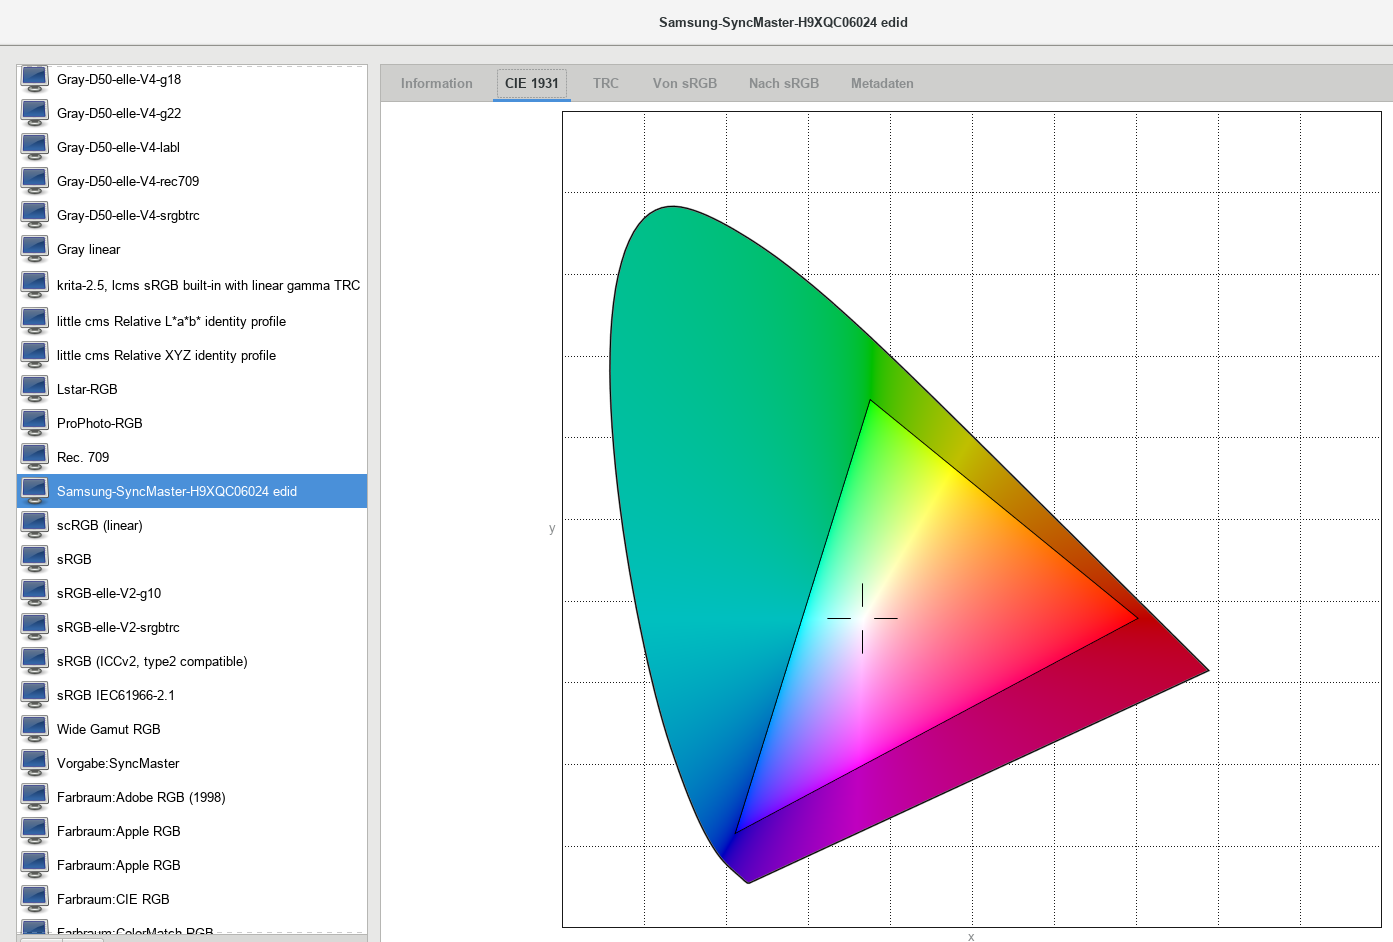
Task: Click the monitor icon of selected Samsung-SyncMaster profile
Action: point(35,491)
